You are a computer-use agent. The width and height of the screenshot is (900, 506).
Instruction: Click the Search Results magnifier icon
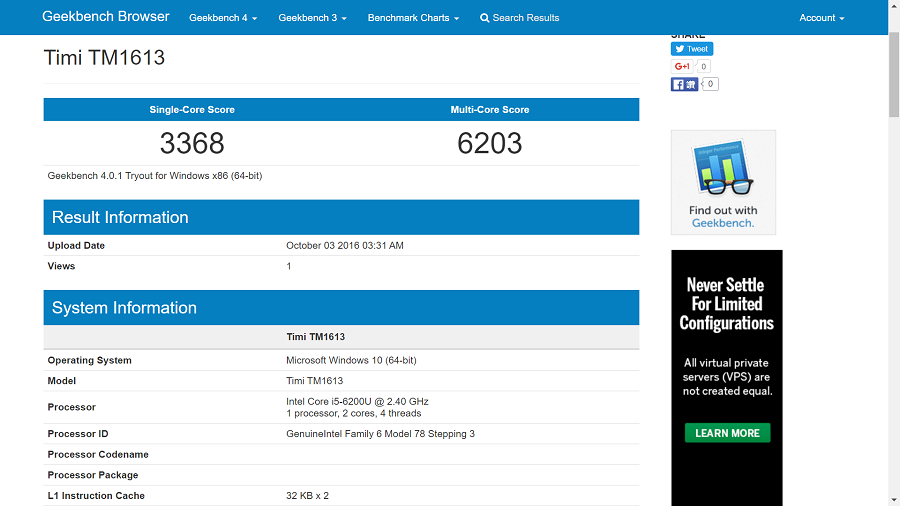point(484,18)
